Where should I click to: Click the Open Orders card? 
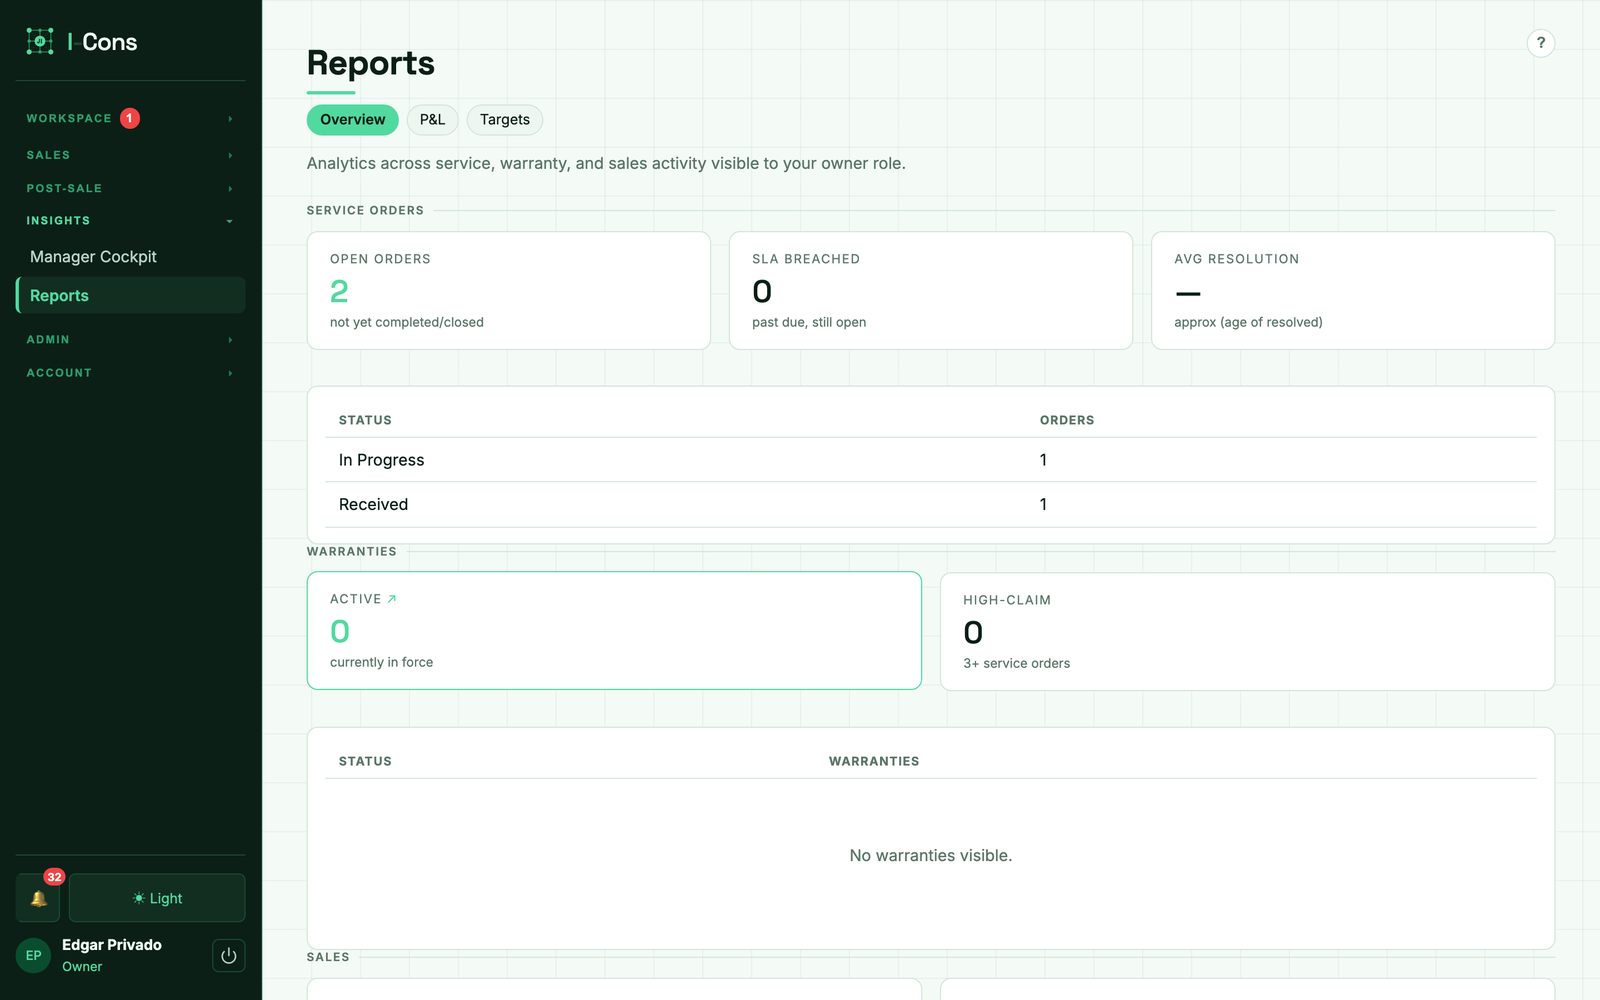(509, 291)
